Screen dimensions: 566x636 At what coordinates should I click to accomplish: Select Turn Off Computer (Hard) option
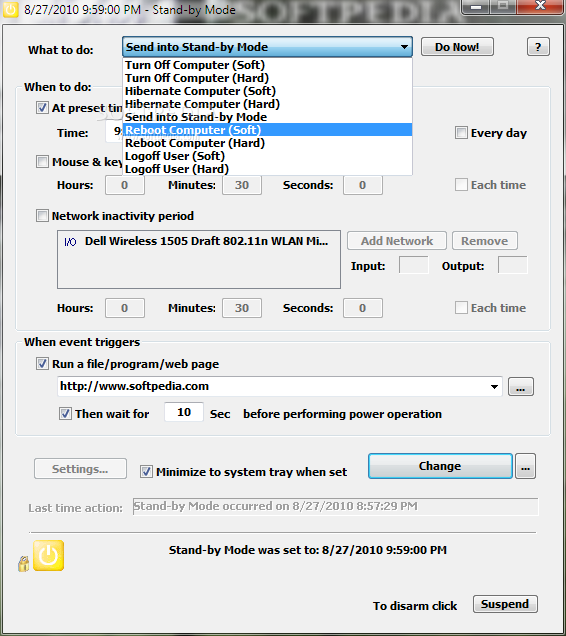point(267,78)
